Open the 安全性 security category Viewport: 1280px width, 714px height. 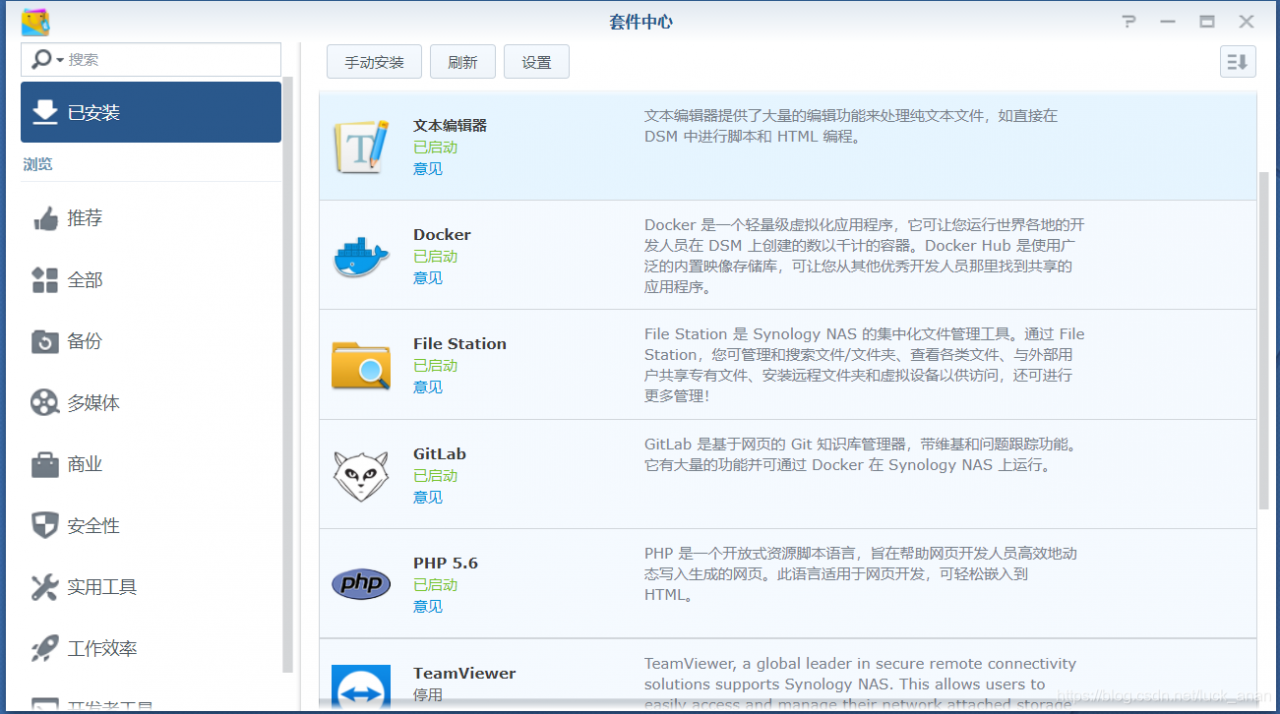point(151,526)
